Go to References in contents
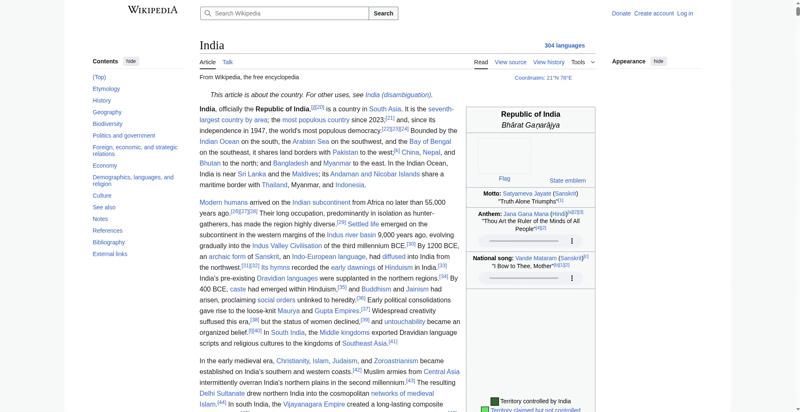The height and width of the screenshot is (412, 800). tap(107, 231)
